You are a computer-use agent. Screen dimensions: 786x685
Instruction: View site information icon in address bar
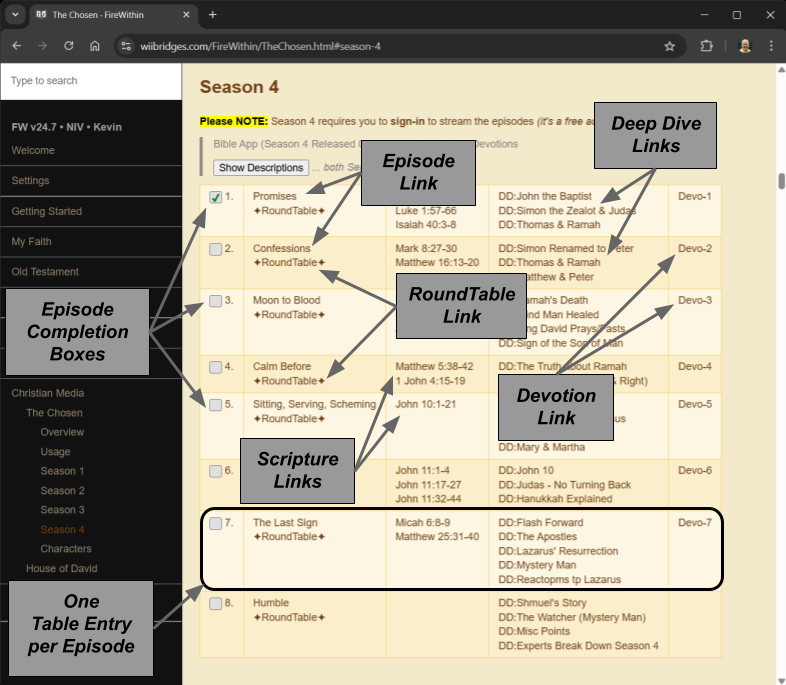pos(126,46)
